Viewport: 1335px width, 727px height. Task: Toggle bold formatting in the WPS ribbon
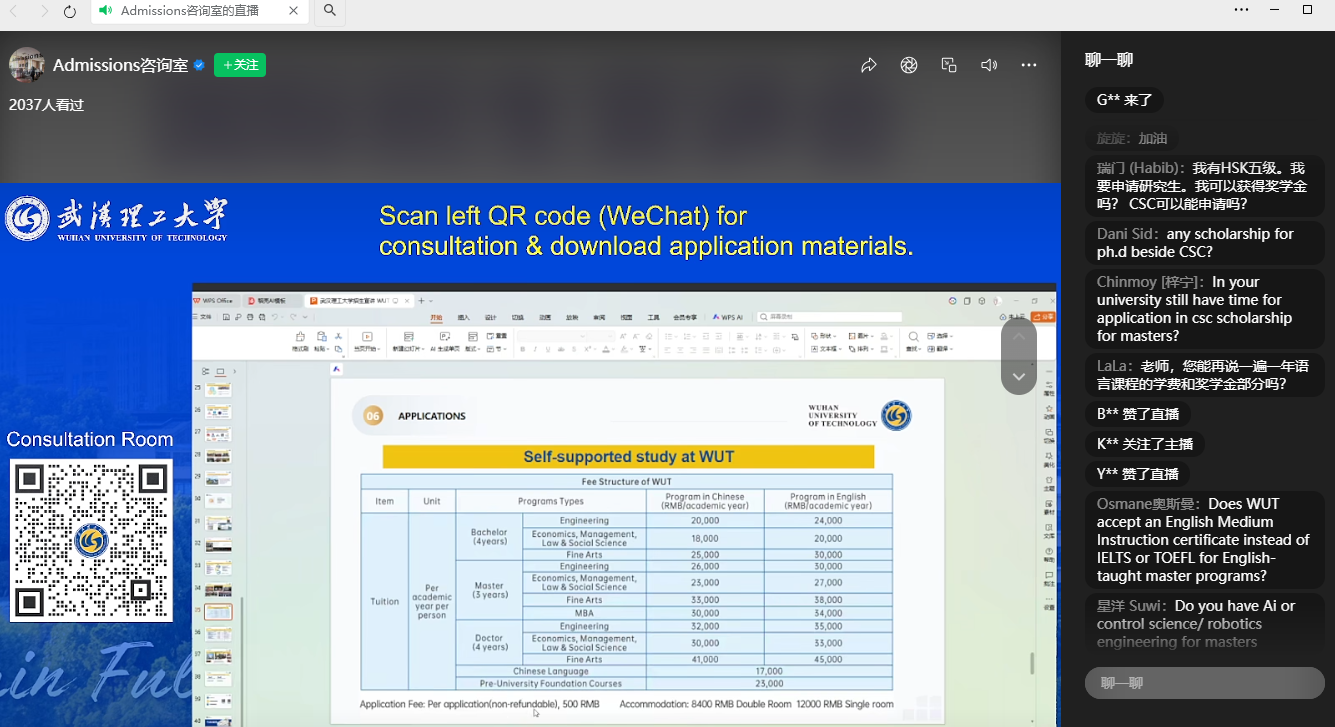[x=522, y=349]
